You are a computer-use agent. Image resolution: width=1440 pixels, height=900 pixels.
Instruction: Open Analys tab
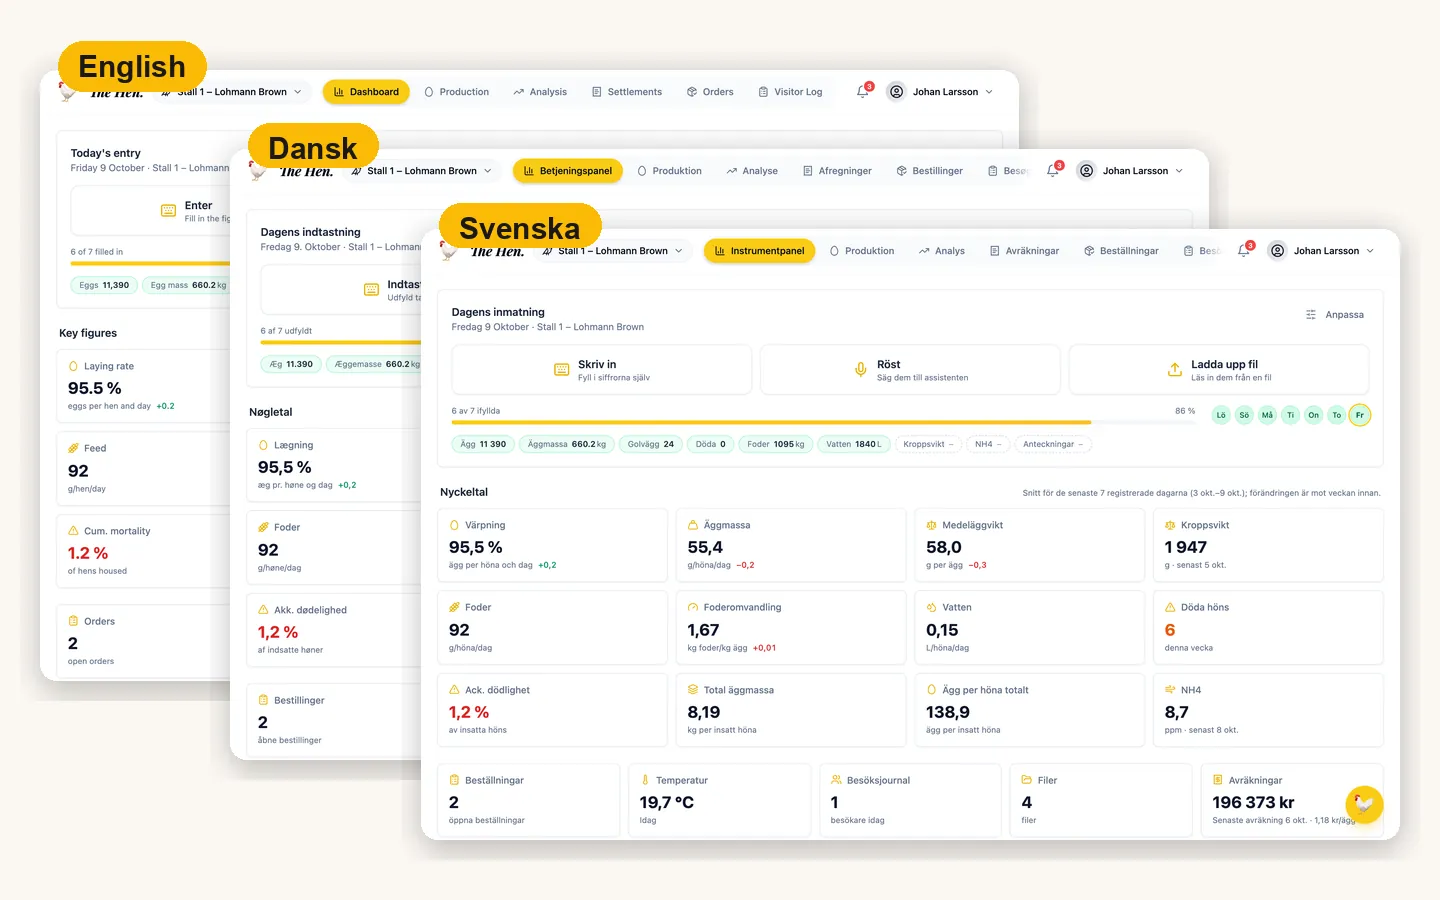point(942,251)
